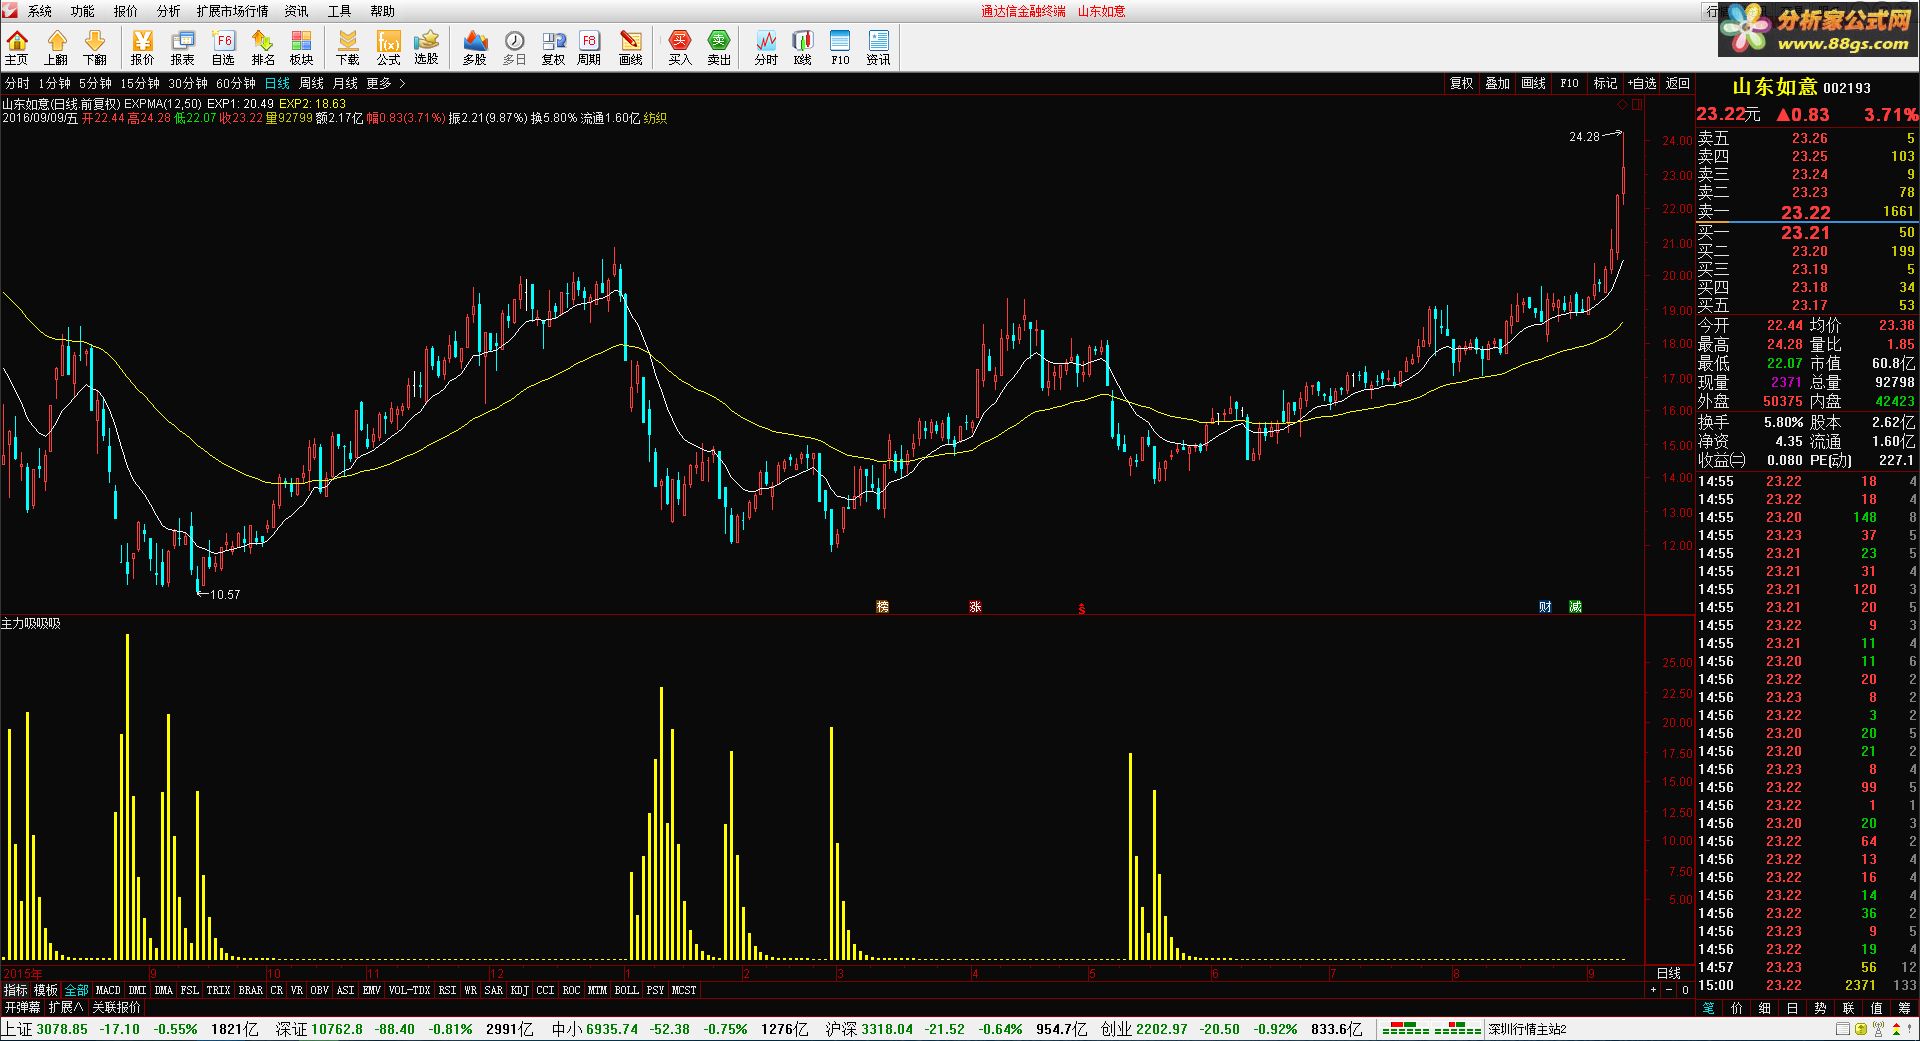Select the RSI indicator tab
Viewport: 1920px width, 1041px height.
point(447,990)
